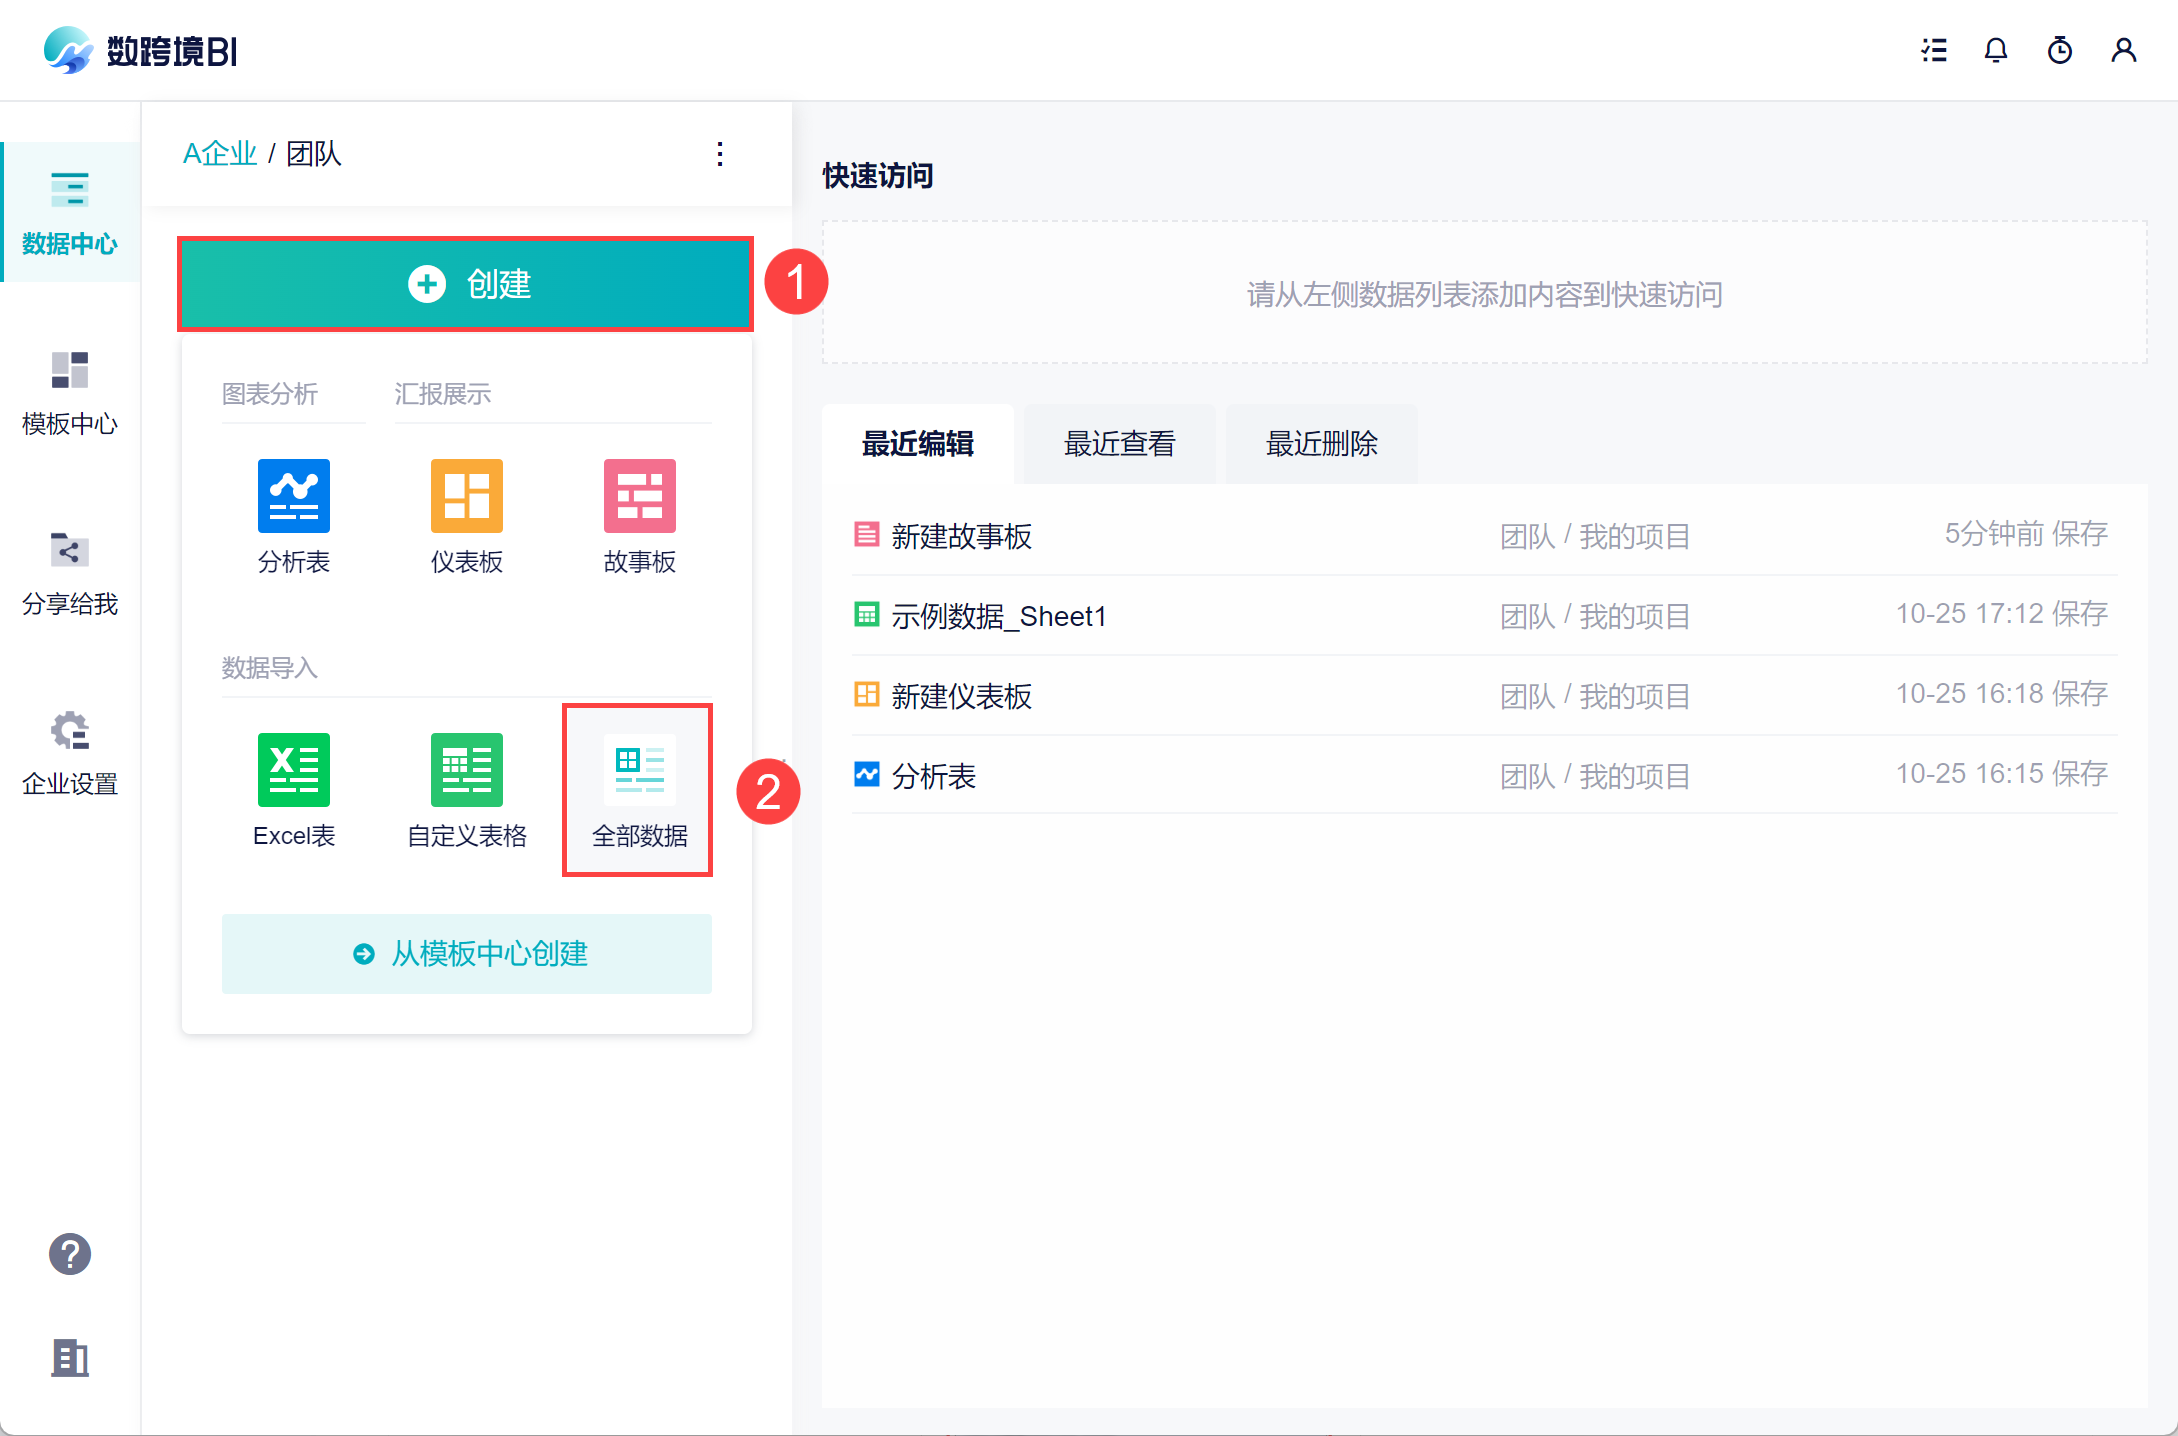Screen dimensions: 2178x1436
Task: Click the 分析表 icon in create panel
Action: point(293,497)
